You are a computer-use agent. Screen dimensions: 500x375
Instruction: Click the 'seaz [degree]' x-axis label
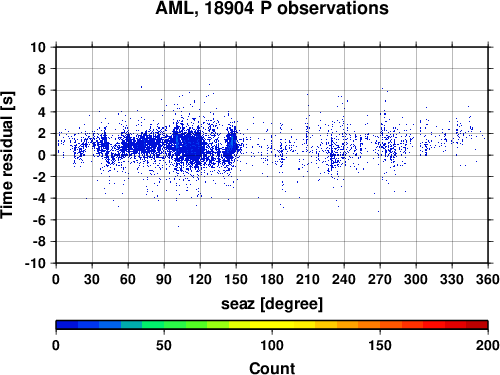coord(272,304)
